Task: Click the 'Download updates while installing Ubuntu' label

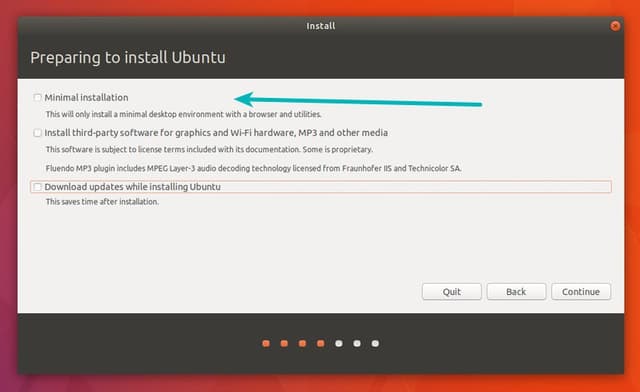Action: pos(133,187)
